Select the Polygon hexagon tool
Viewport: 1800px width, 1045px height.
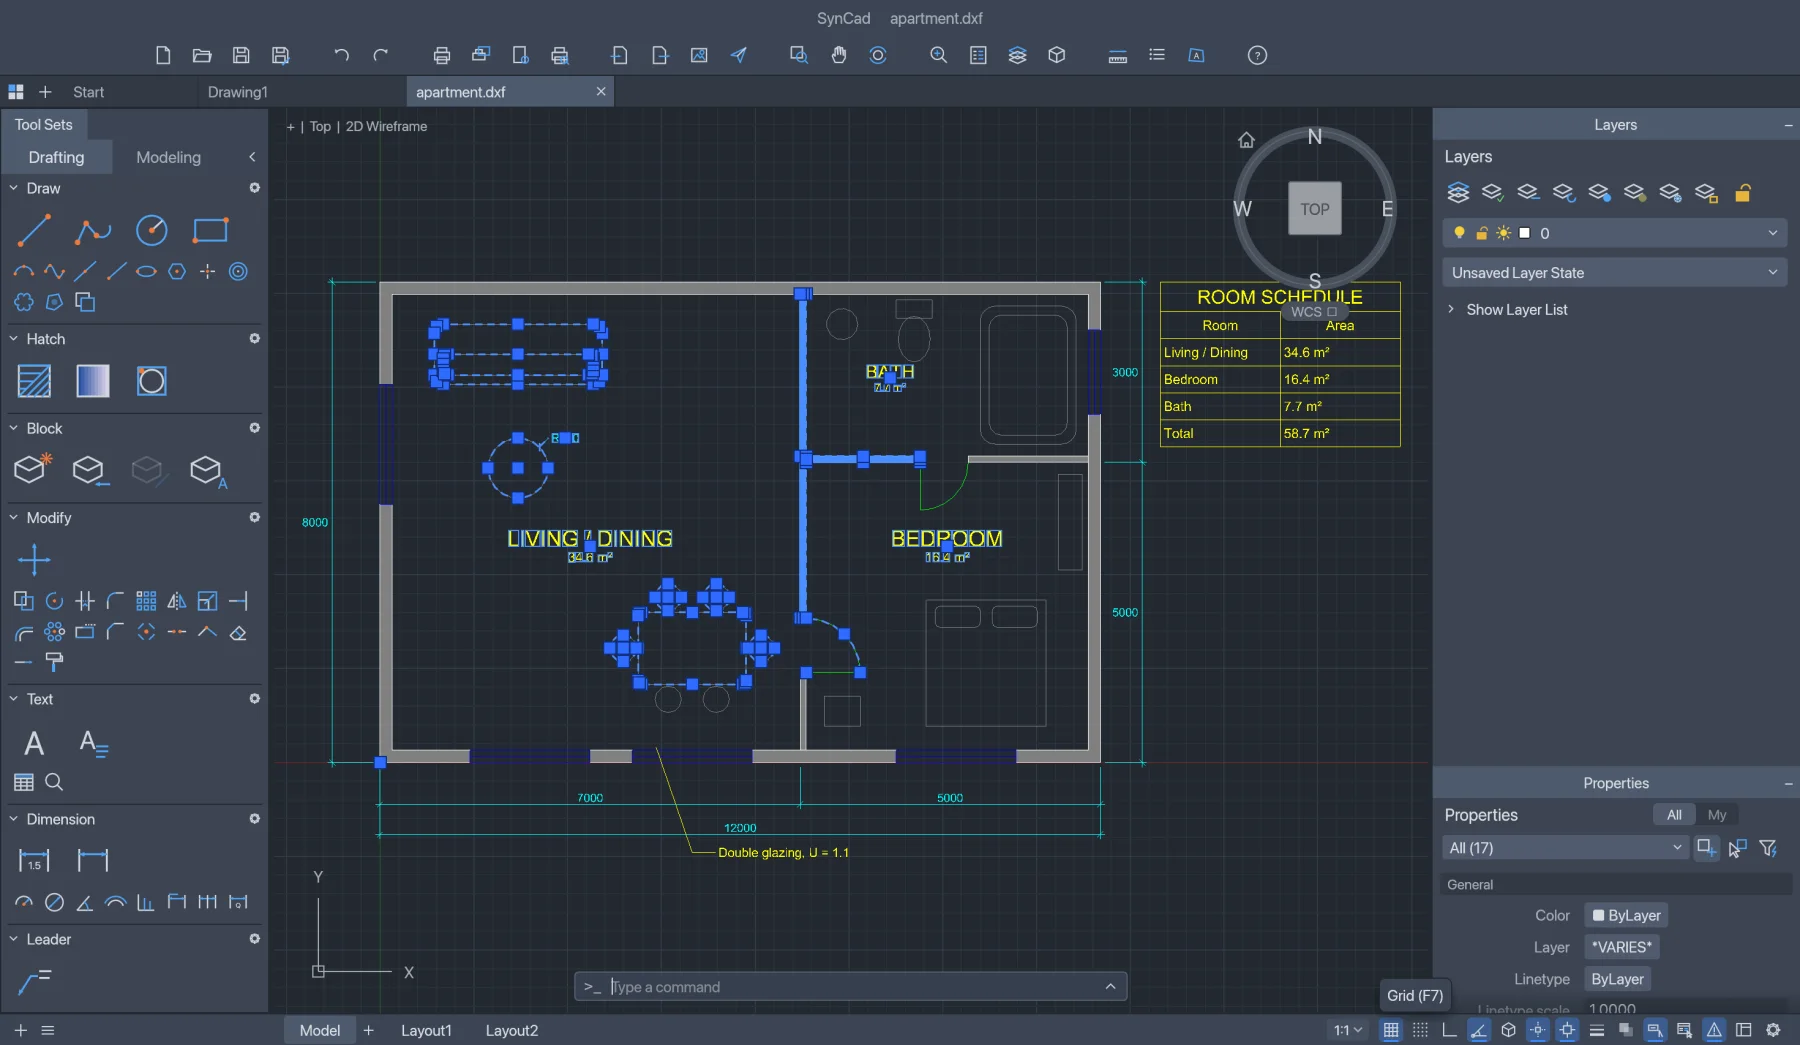[177, 271]
